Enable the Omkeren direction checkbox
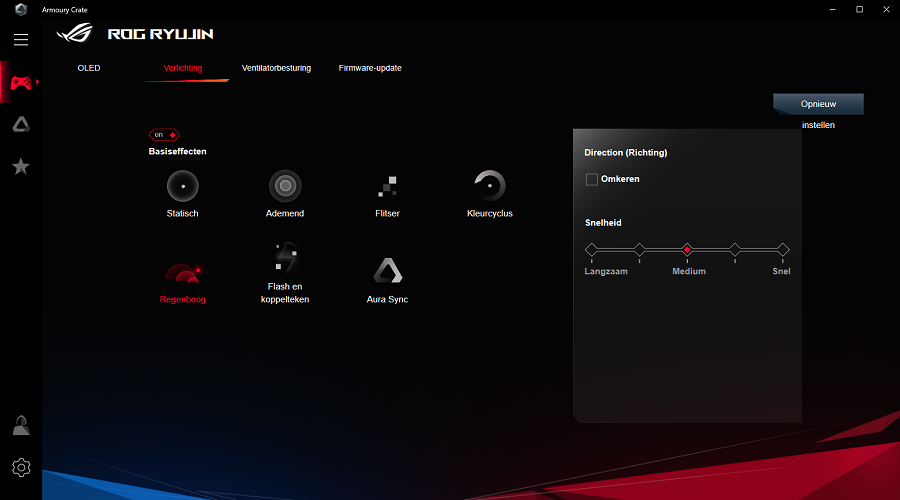The height and width of the screenshot is (500, 900). tap(592, 180)
